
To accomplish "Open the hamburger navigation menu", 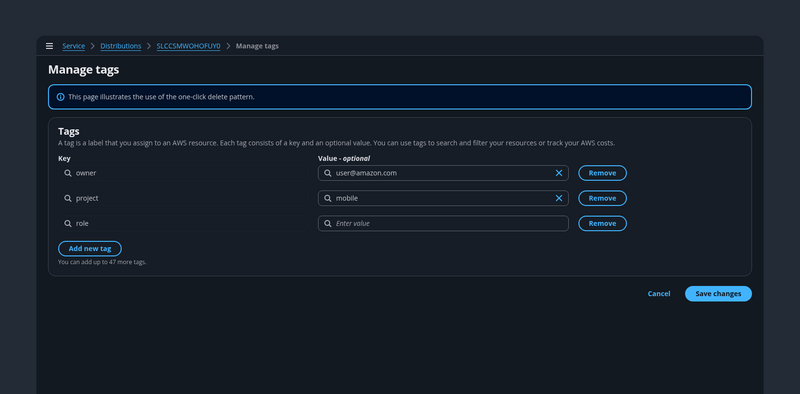I will [x=49, y=46].
